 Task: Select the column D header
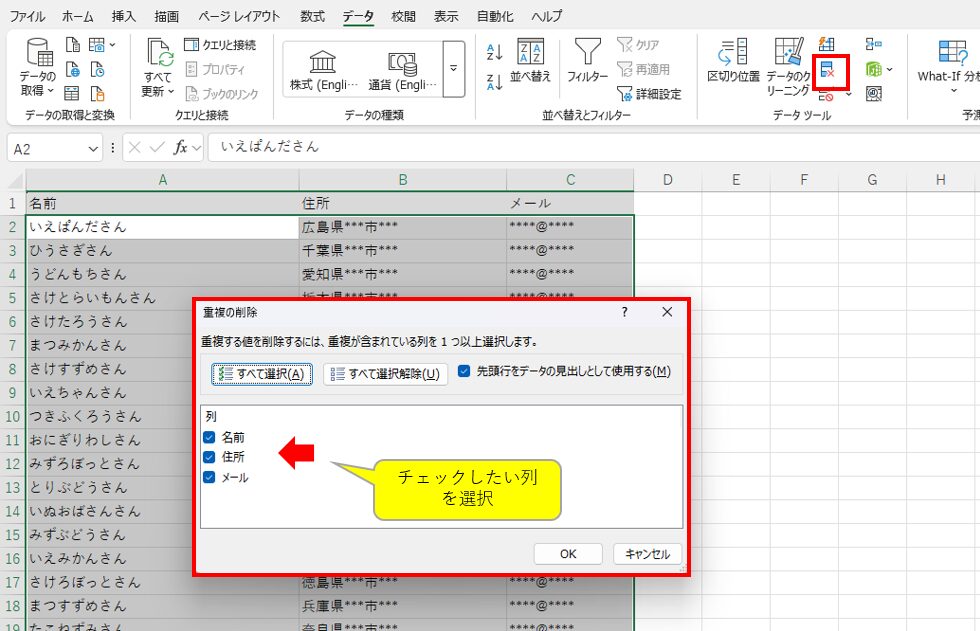coord(667,180)
